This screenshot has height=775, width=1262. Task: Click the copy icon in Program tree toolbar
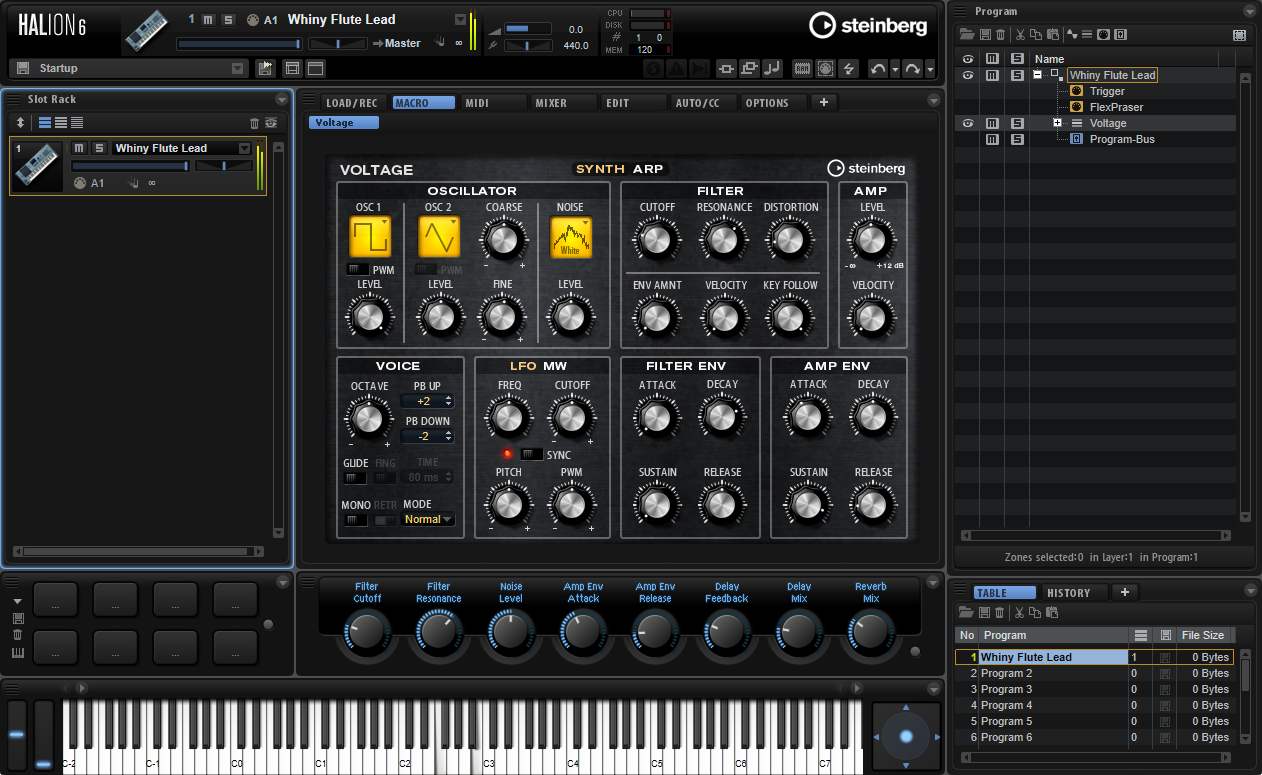point(1037,34)
